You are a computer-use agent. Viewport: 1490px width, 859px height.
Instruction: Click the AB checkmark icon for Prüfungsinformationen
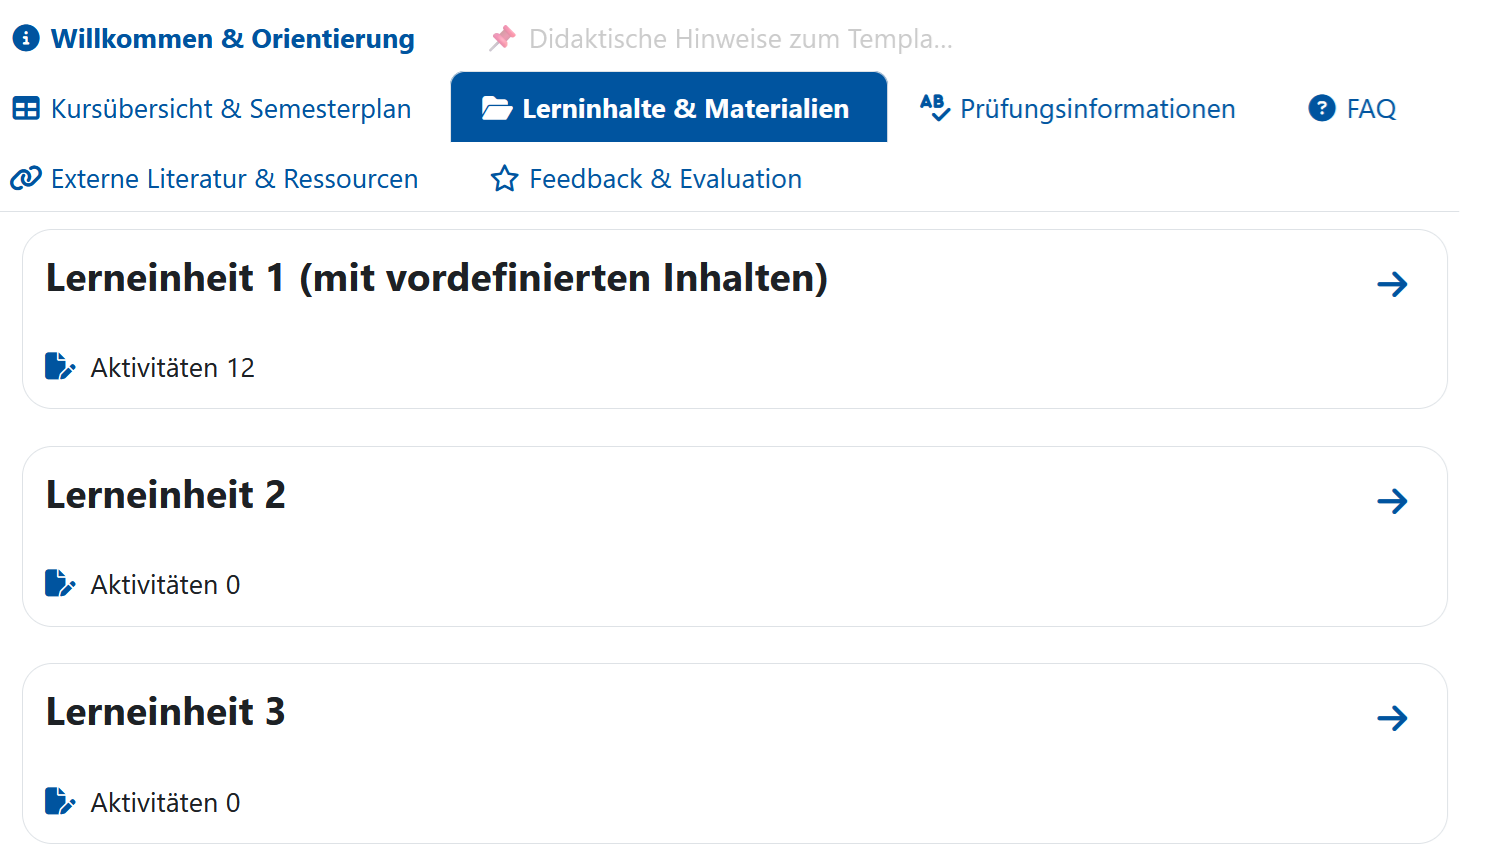click(x=933, y=108)
